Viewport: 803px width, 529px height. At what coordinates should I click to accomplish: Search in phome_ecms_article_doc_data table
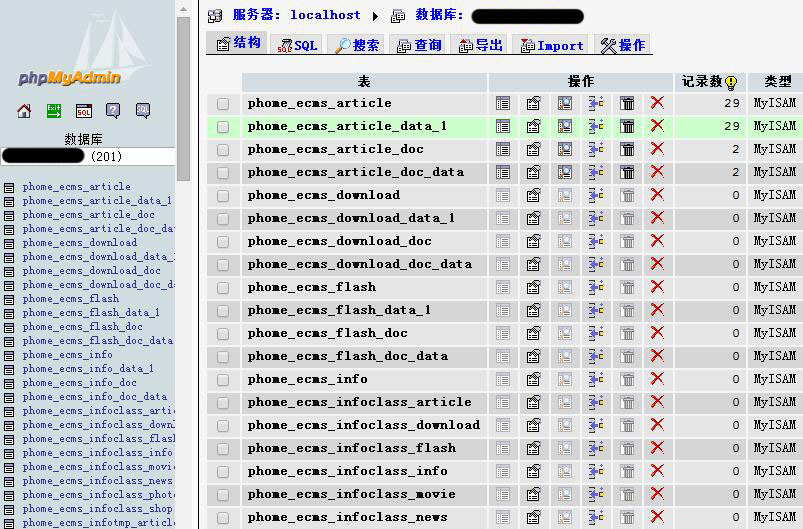click(565, 172)
